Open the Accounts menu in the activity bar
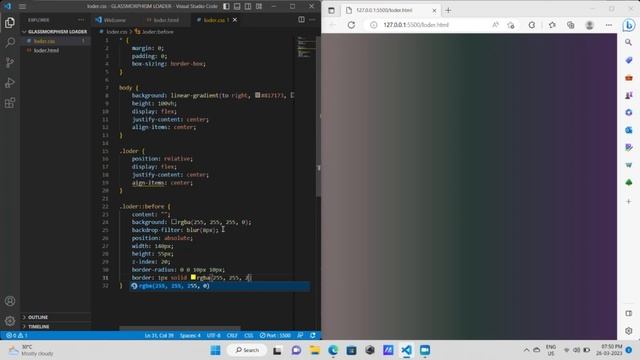This screenshot has width=640, height=360. (10, 301)
